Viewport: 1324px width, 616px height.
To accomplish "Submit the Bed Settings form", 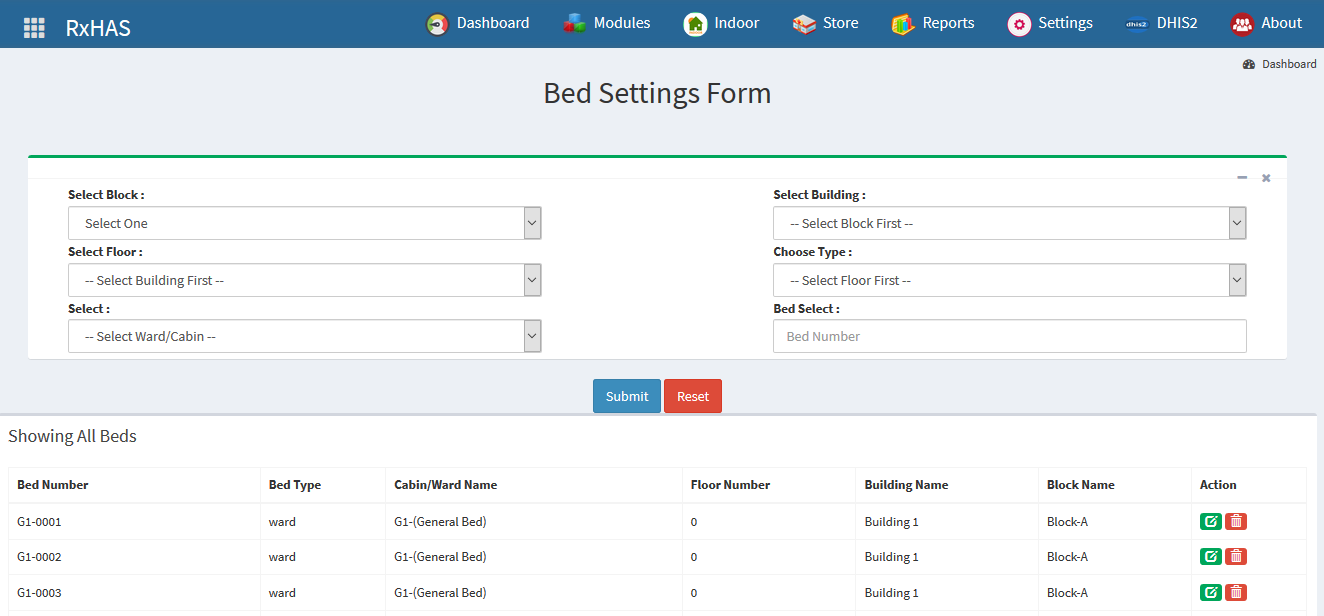I will (x=626, y=396).
